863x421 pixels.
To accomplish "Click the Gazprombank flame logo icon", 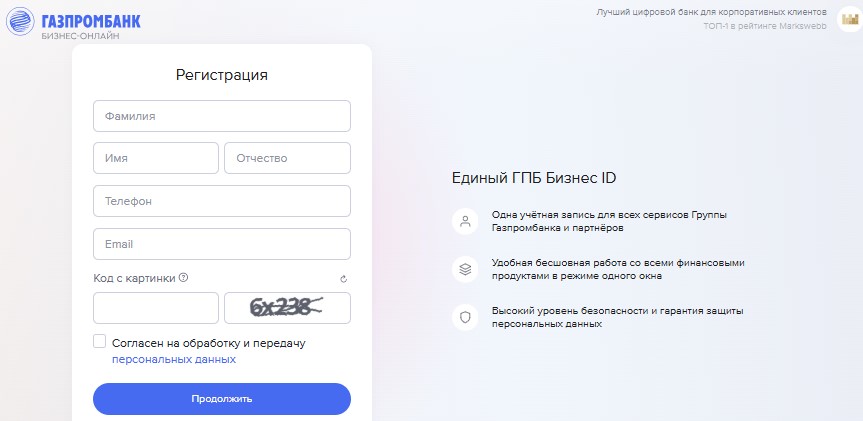I will click(x=19, y=22).
